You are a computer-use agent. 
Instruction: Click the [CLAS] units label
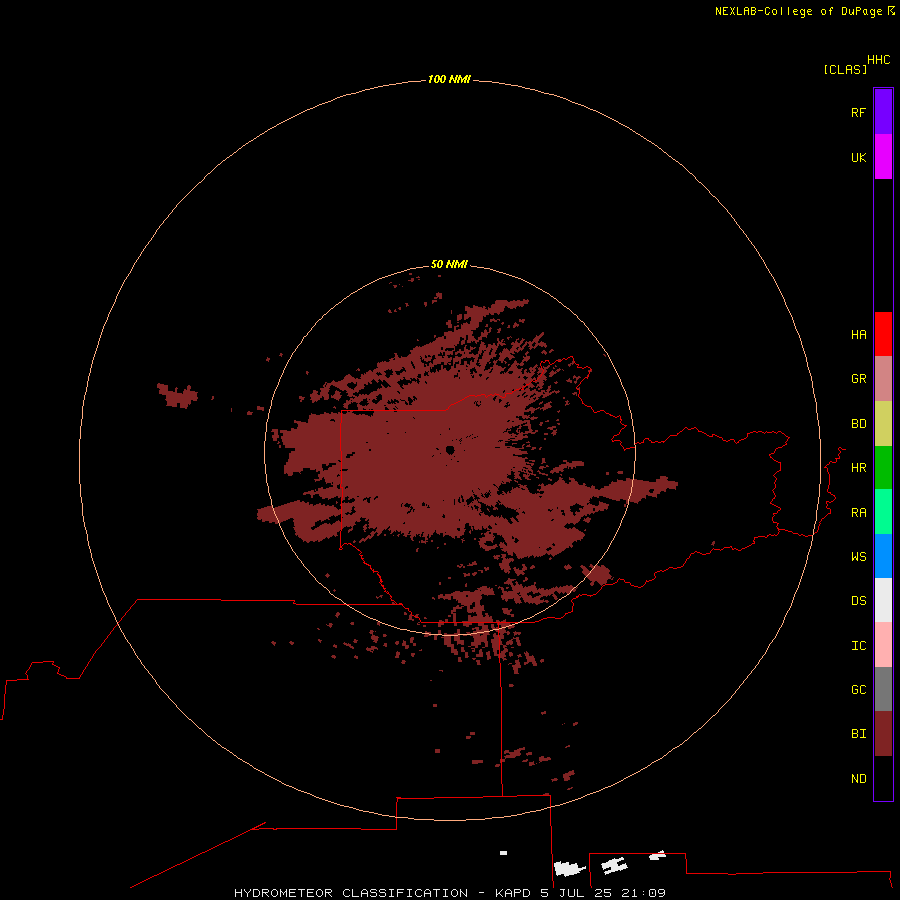[845, 70]
